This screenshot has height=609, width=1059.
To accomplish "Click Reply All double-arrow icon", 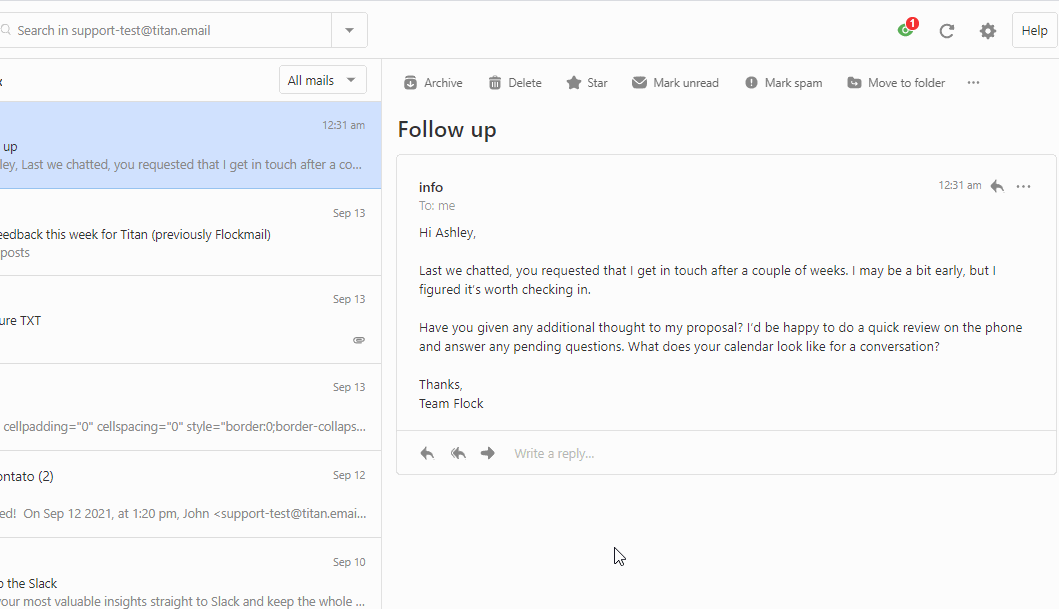I will pyautogui.click(x=457, y=452).
